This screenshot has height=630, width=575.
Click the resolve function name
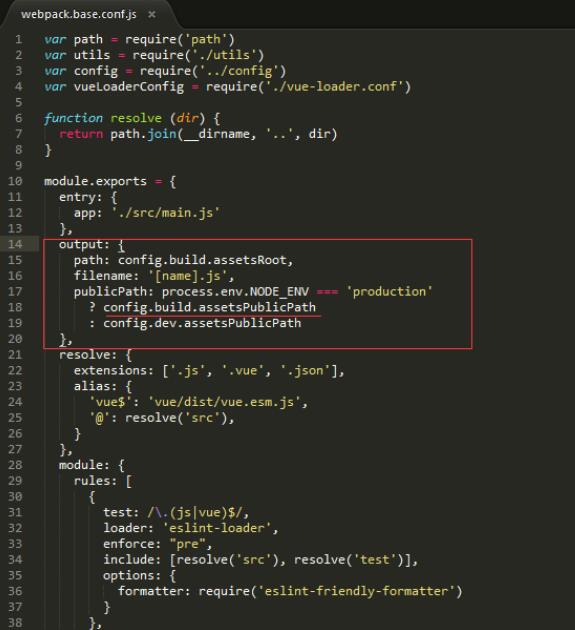click(x=136, y=118)
